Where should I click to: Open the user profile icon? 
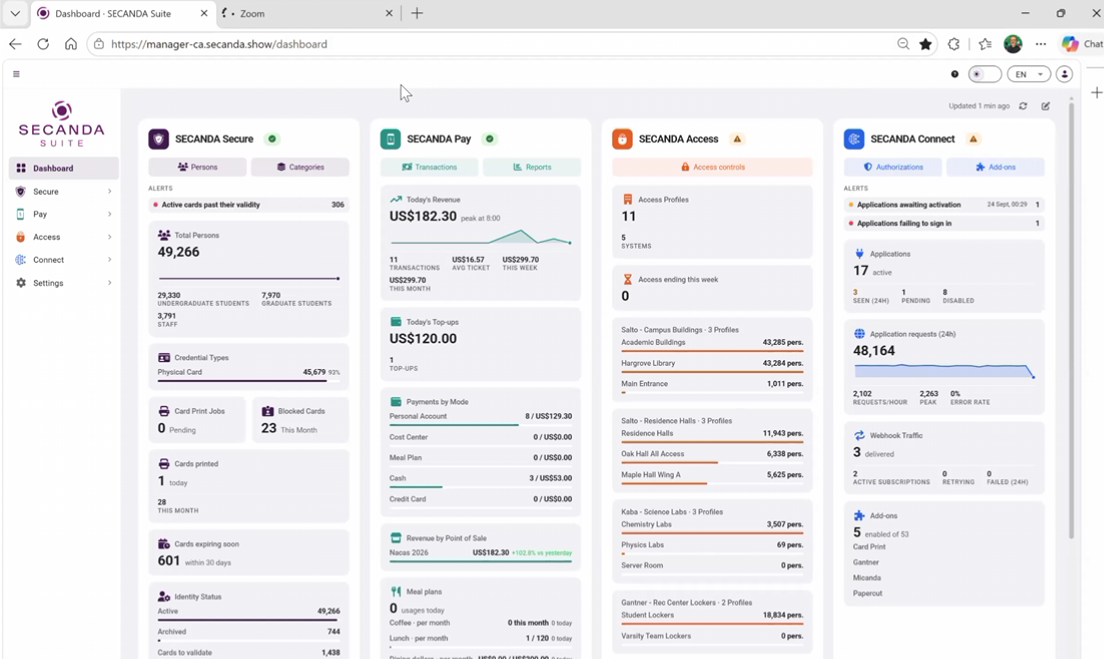(1065, 74)
